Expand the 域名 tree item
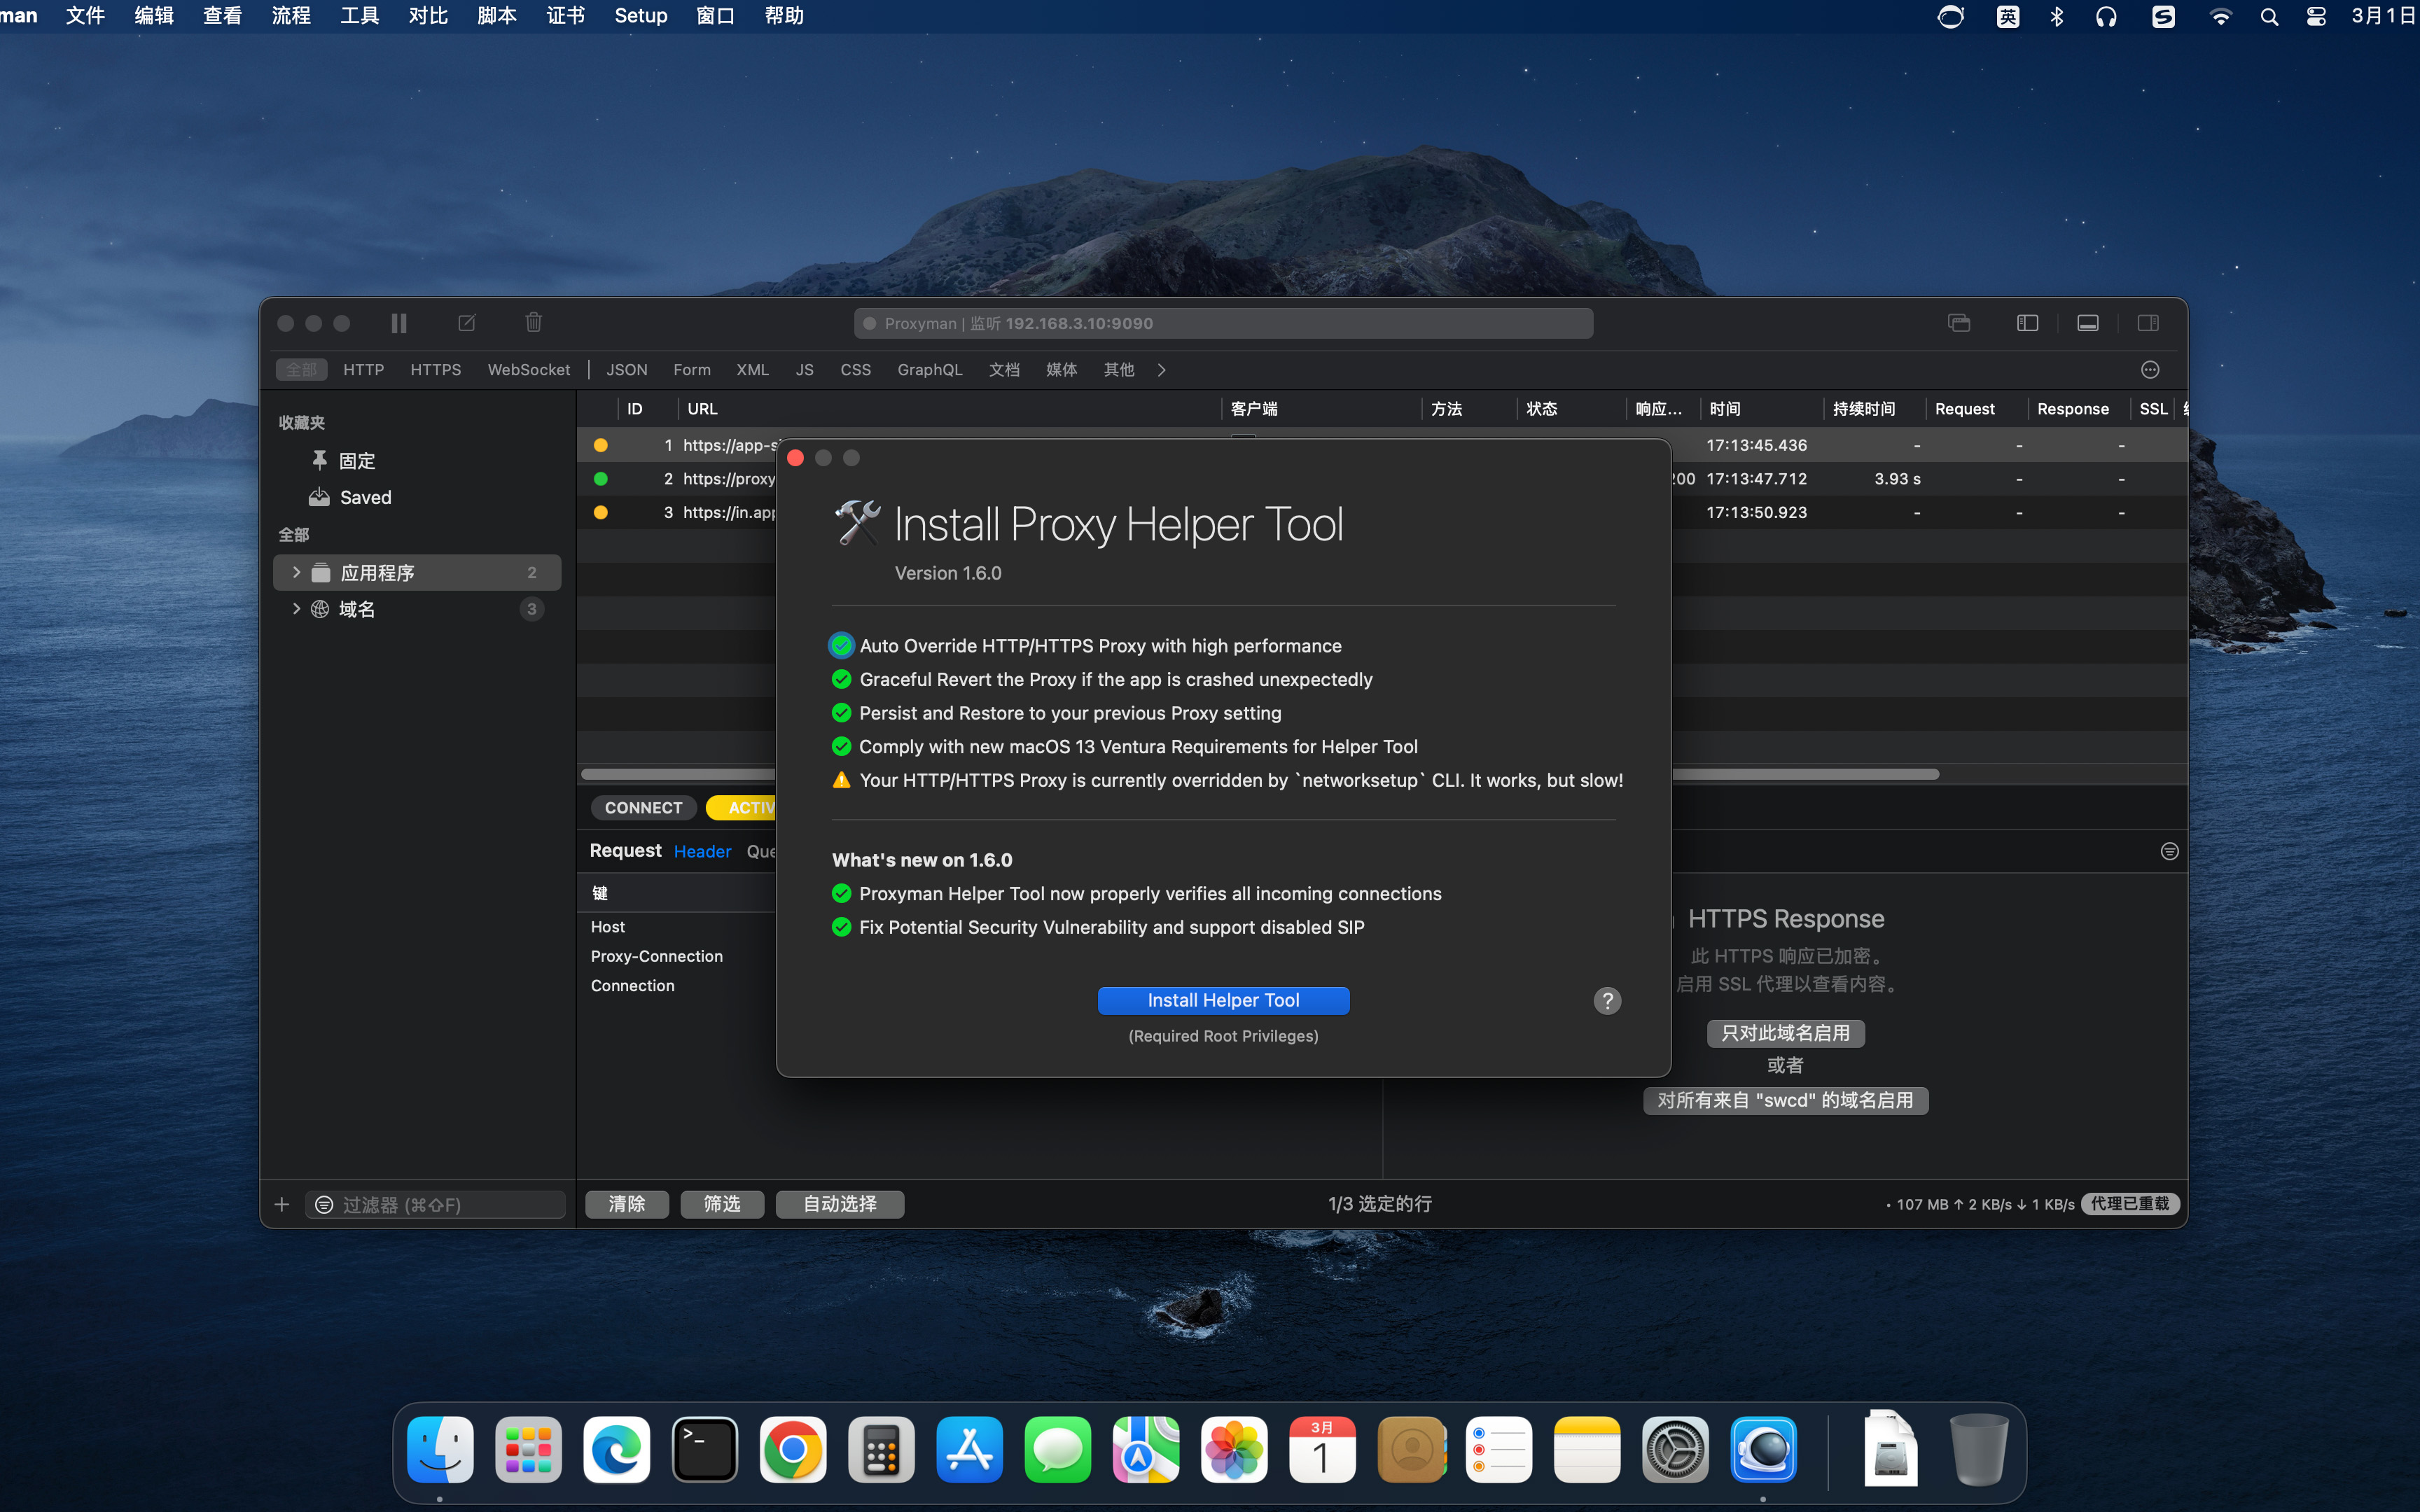This screenshot has height=1512, width=2420. click(x=296, y=608)
